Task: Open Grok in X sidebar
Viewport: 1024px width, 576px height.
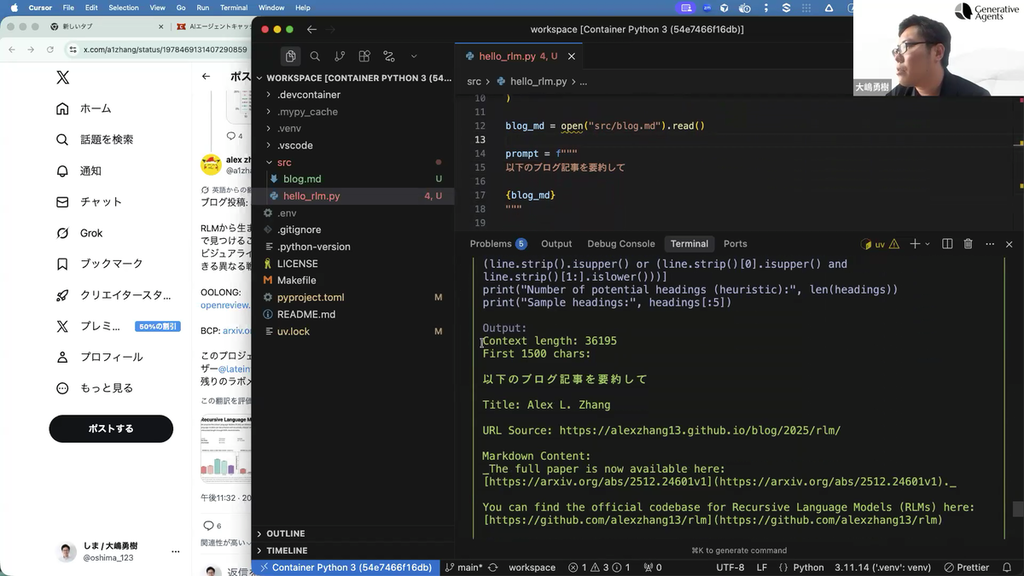Action: pyautogui.click(x=80, y=233)
